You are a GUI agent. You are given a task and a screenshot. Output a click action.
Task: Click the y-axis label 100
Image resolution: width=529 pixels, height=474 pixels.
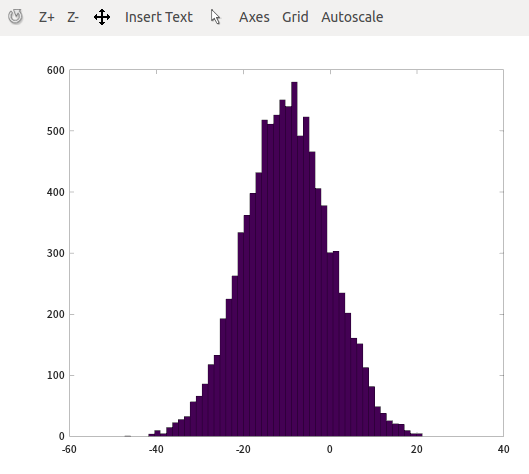tap(56, 375)
